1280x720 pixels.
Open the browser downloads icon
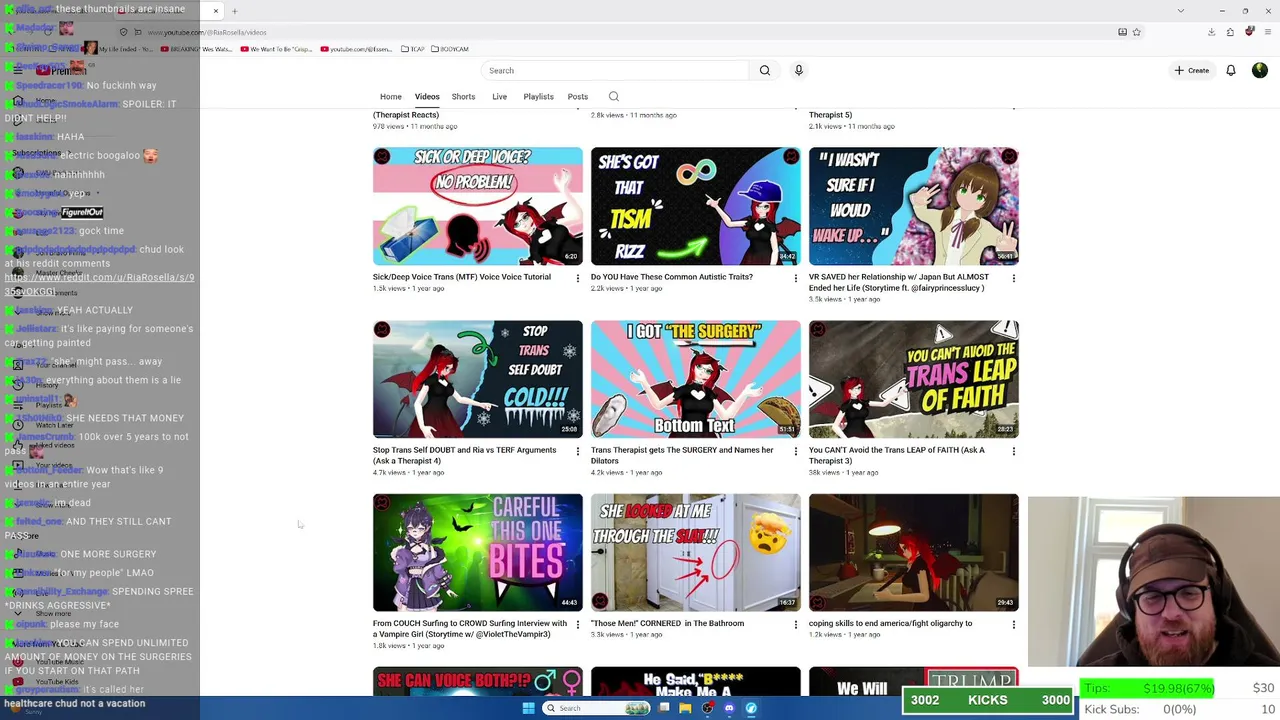(x=1211, y=32)
